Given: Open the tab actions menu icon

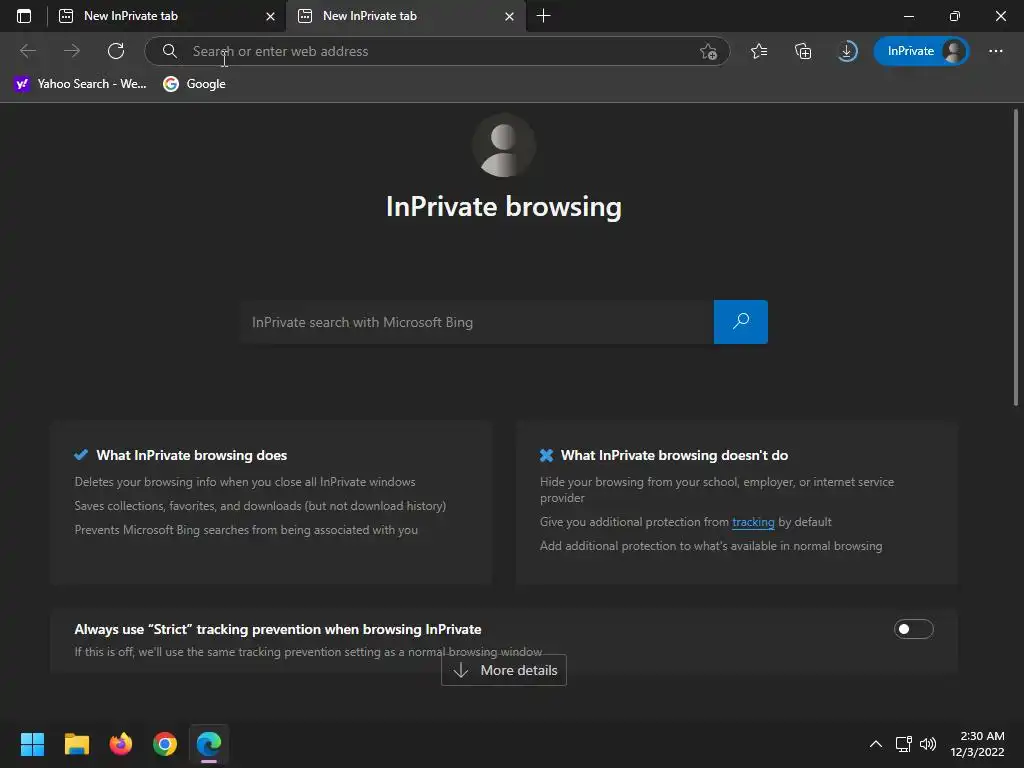Looking at the screenshot, I should pyautogui.click(x=24, y=16).
